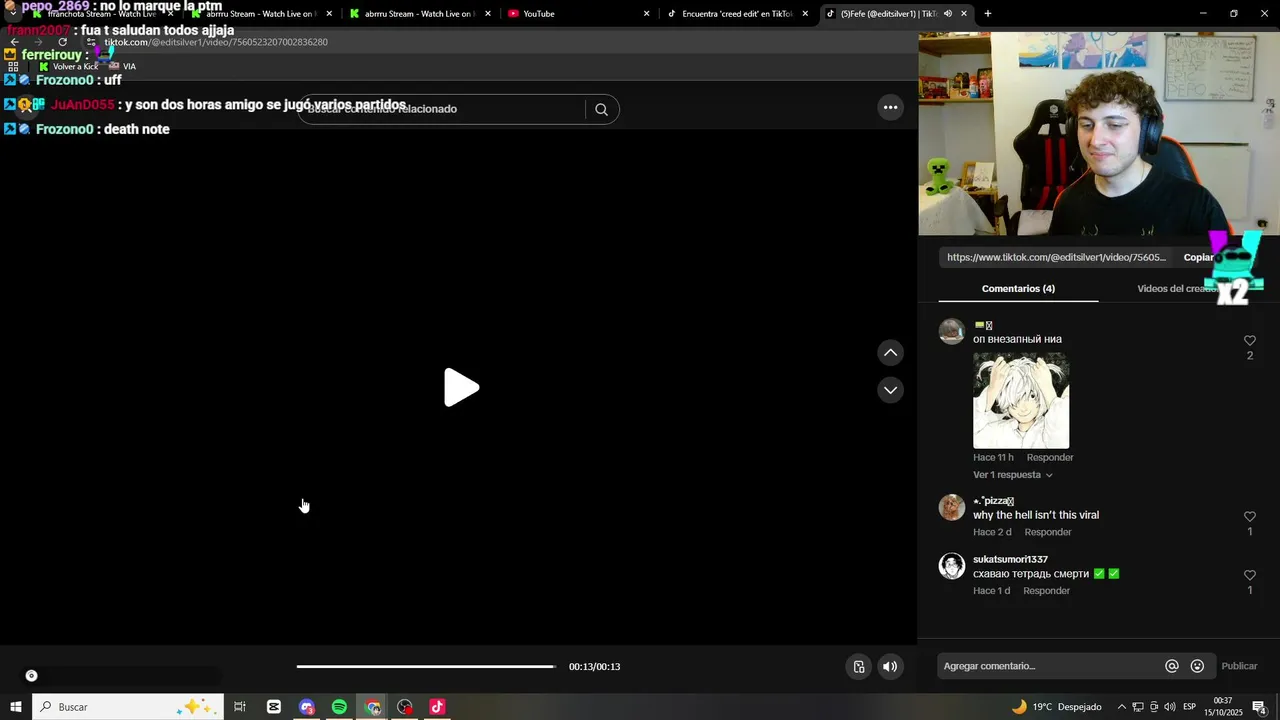Expand hidden system tray icons chevron
The width and height of the screenshot is (1280, 720).
[x=1121, y=707]
